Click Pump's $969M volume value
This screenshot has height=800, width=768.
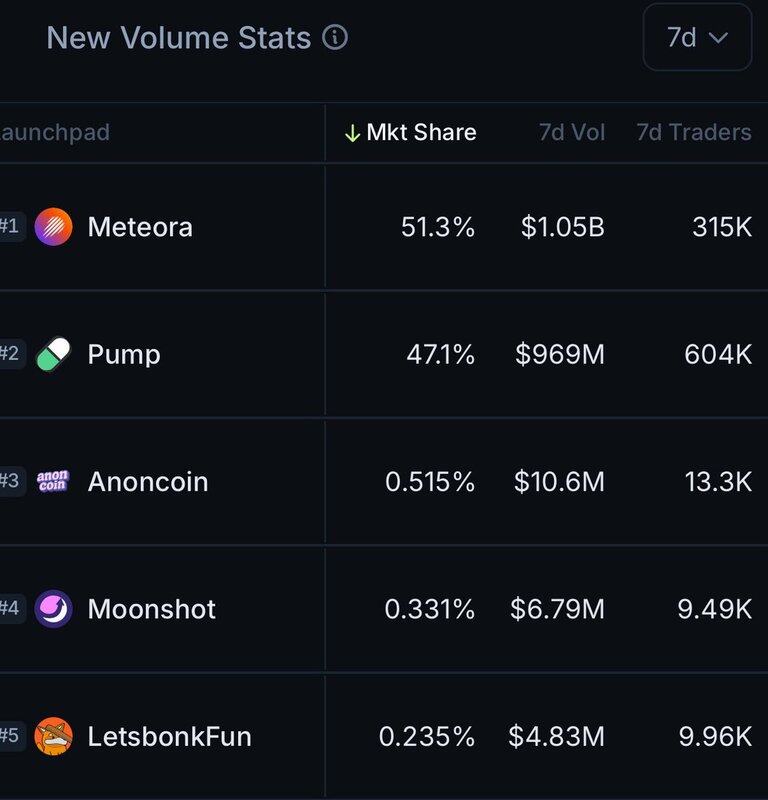(x=560, y=354)
